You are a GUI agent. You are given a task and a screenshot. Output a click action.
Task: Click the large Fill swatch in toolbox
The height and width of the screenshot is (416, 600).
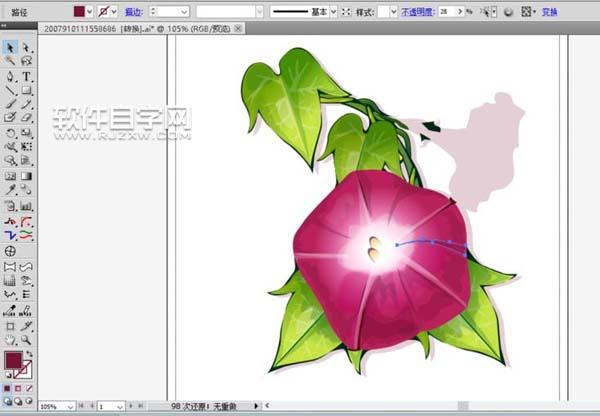pos(13,361)
